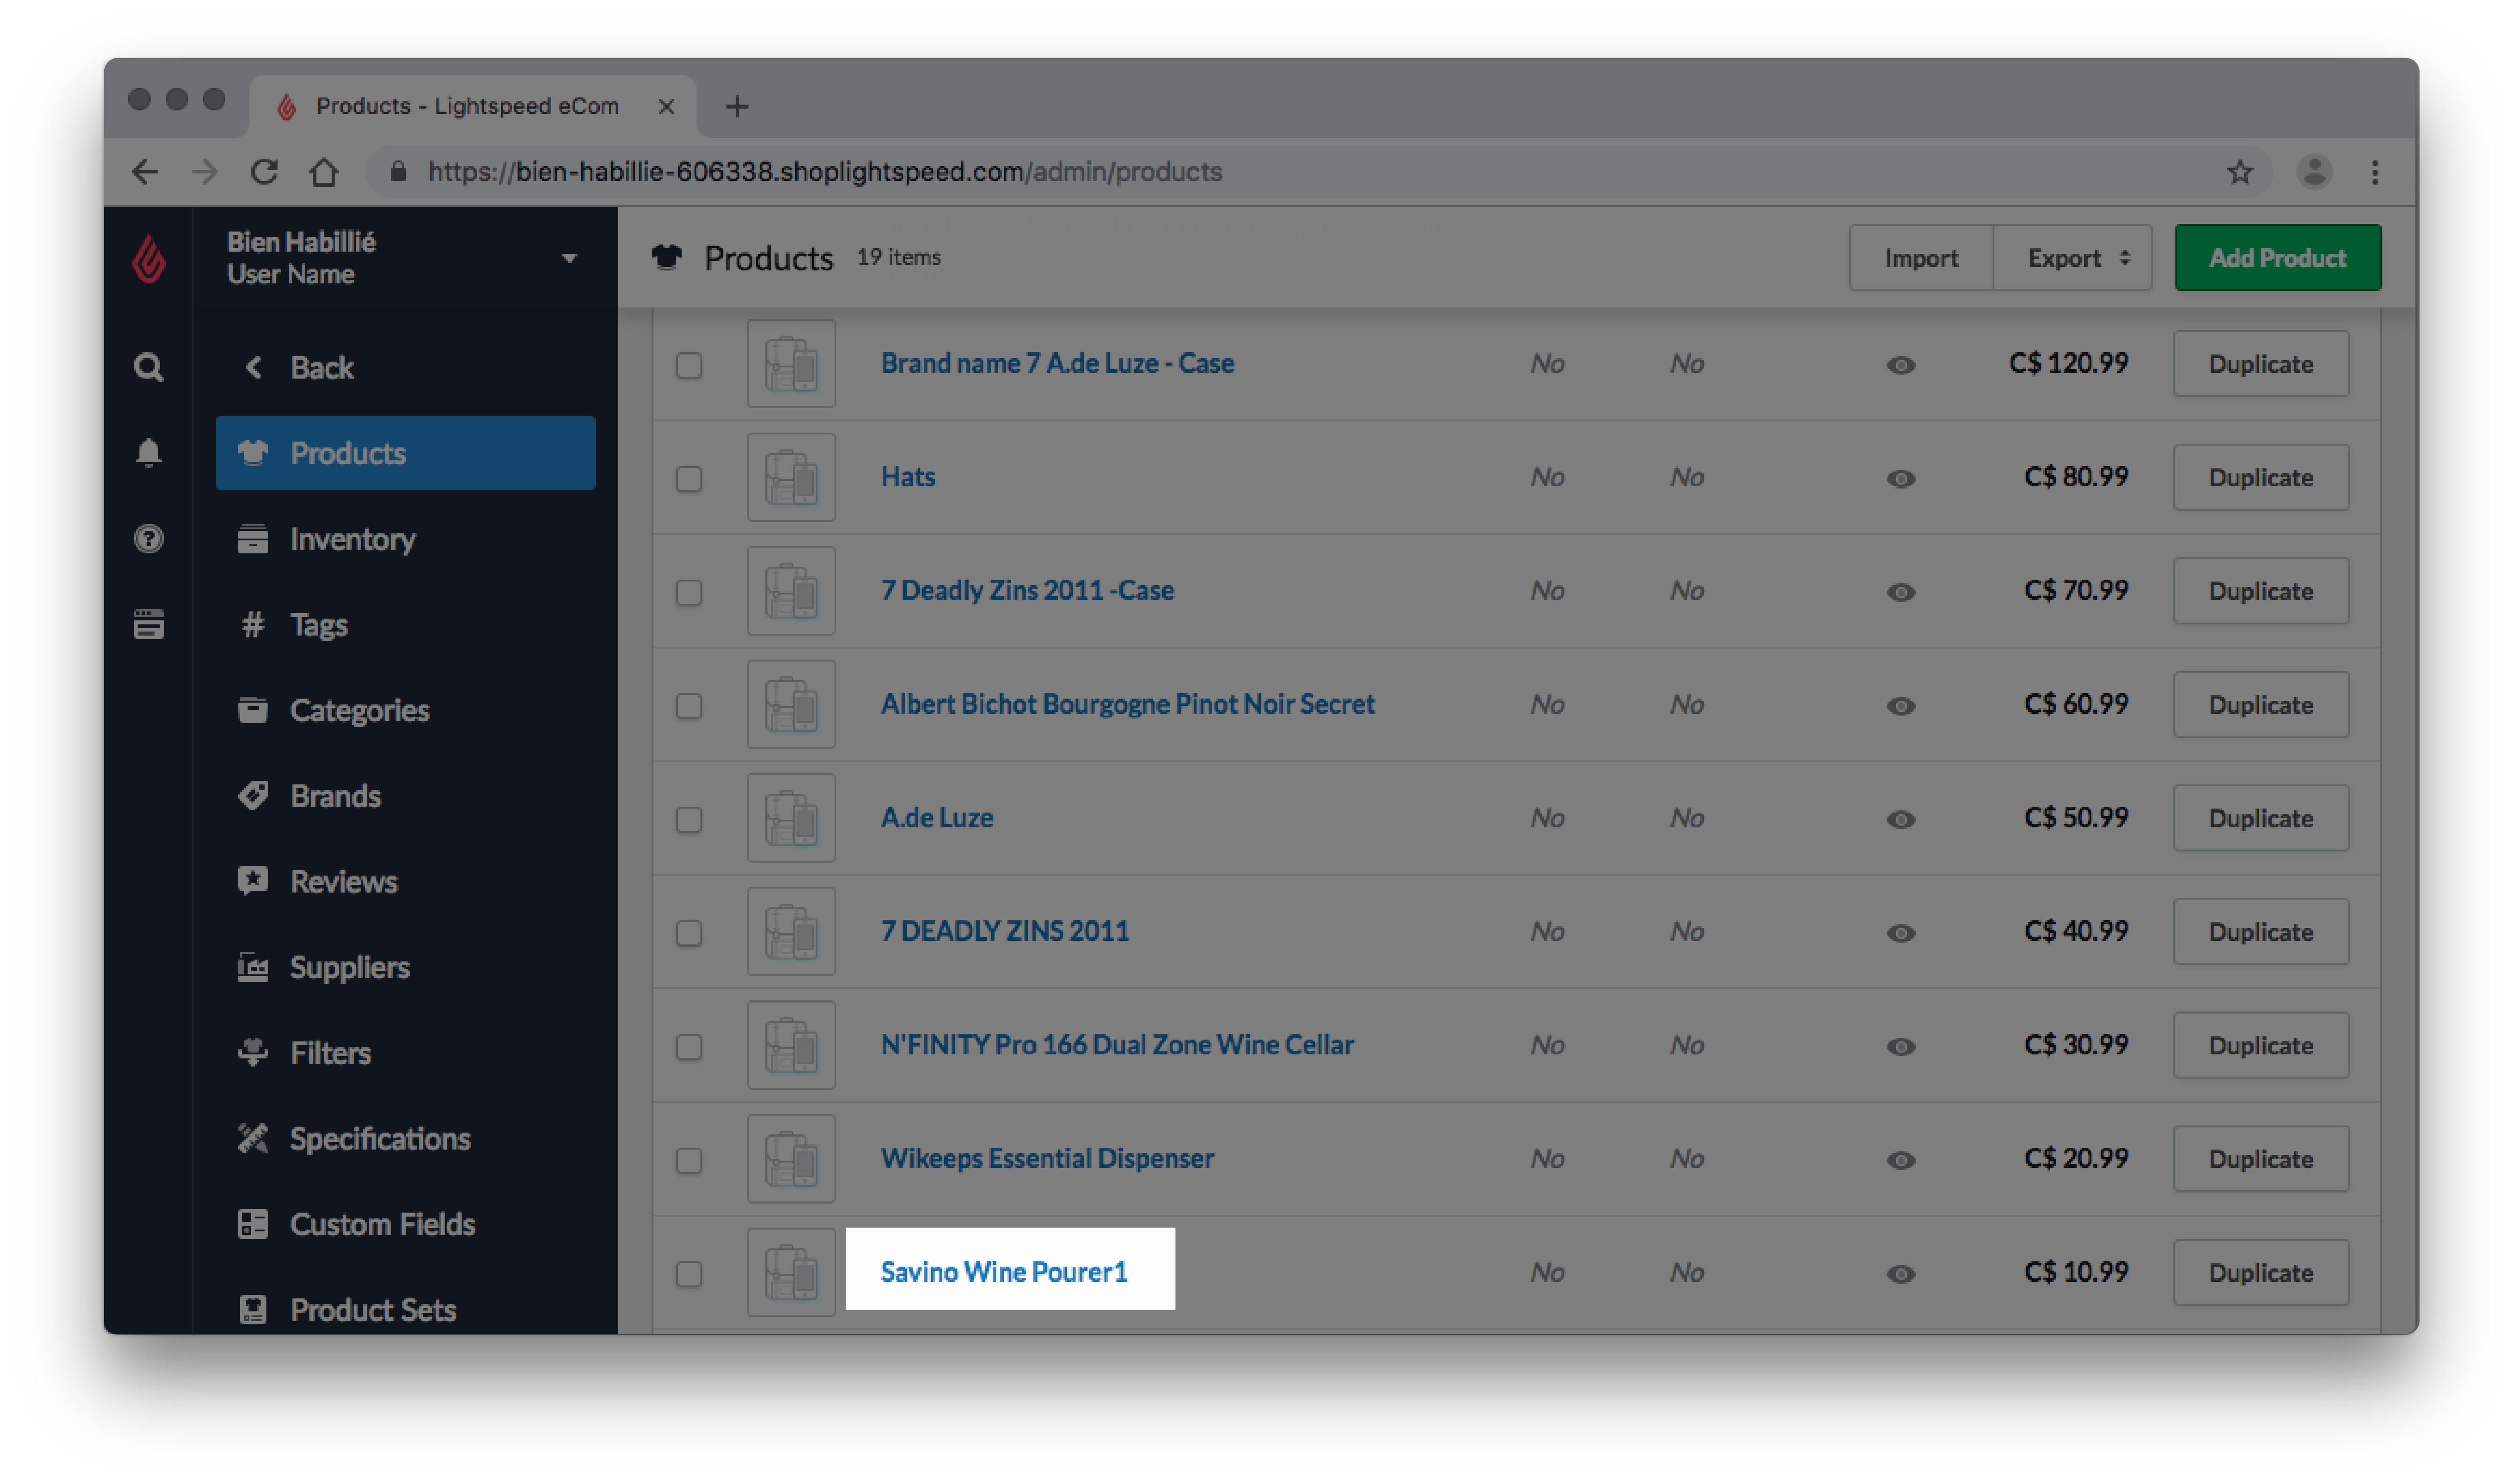Open a new browser tab with the plus icon
The width and height of the screenshot is (2520, 1483).
[x=737, y=106]
